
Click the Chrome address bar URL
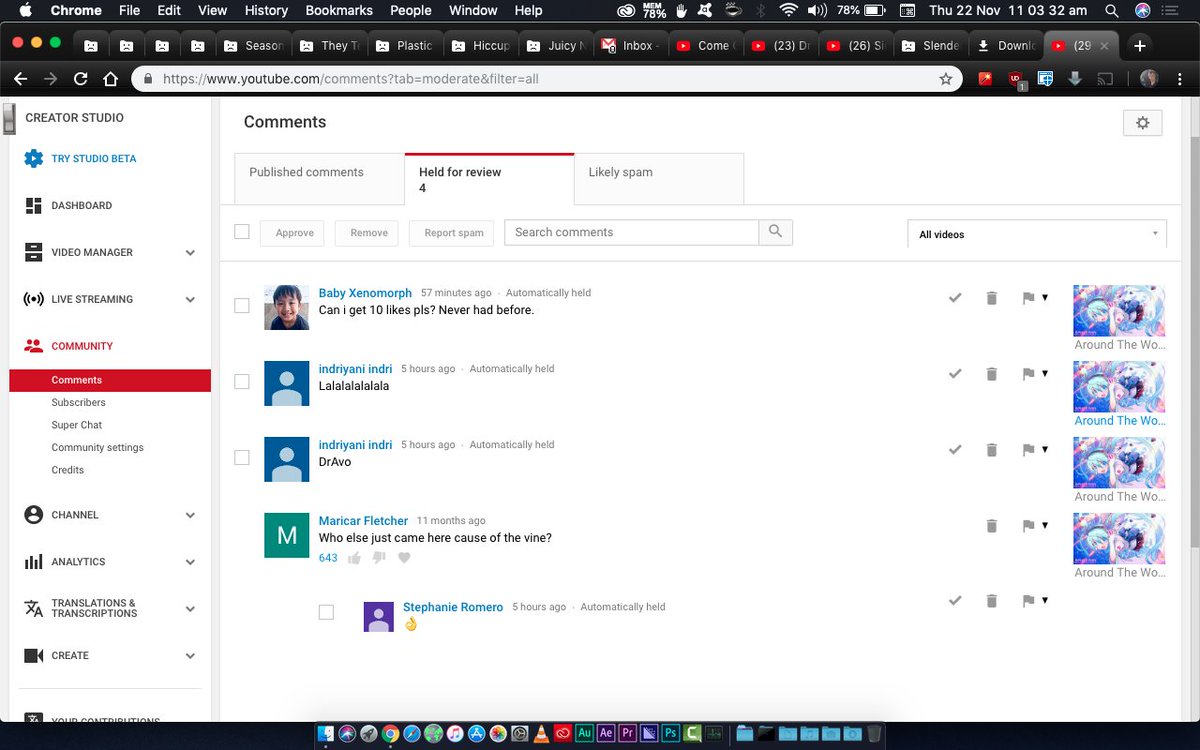[x=351, y=78]
